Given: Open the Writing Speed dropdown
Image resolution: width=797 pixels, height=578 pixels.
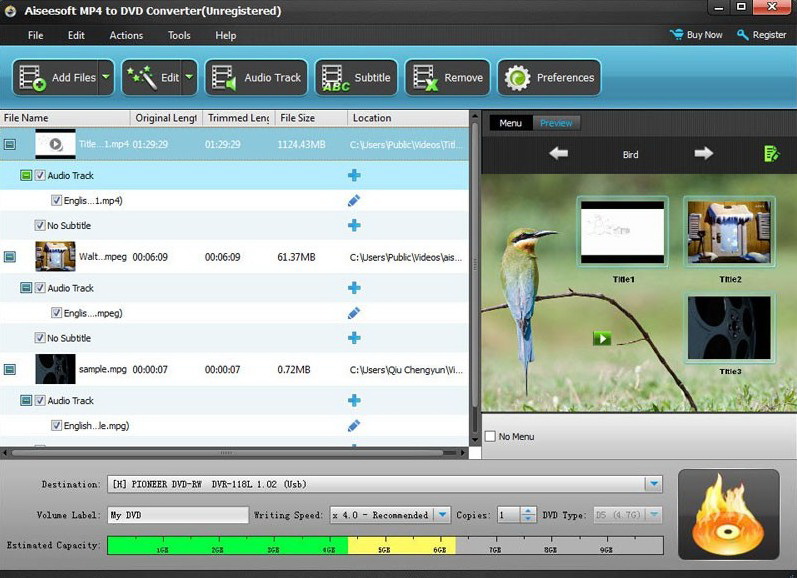Looking at the screenshot, I should point(441,515).
